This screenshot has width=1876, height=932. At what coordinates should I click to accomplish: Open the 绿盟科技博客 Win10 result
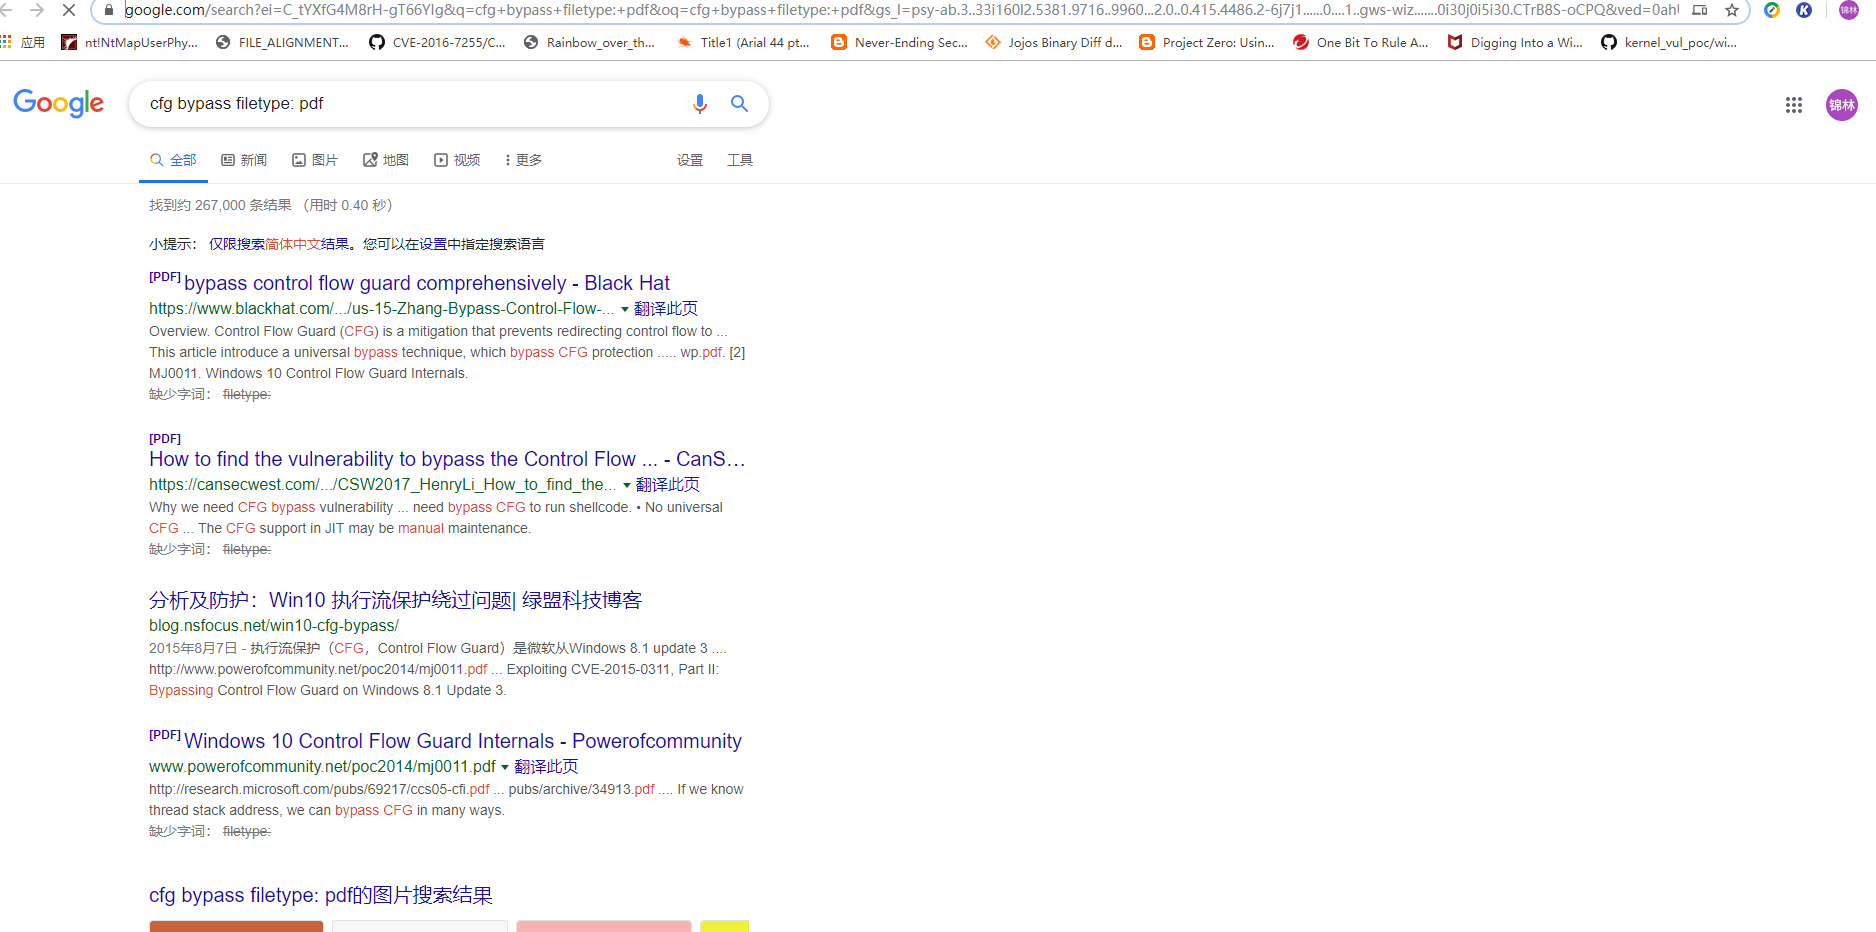(395, 600)
